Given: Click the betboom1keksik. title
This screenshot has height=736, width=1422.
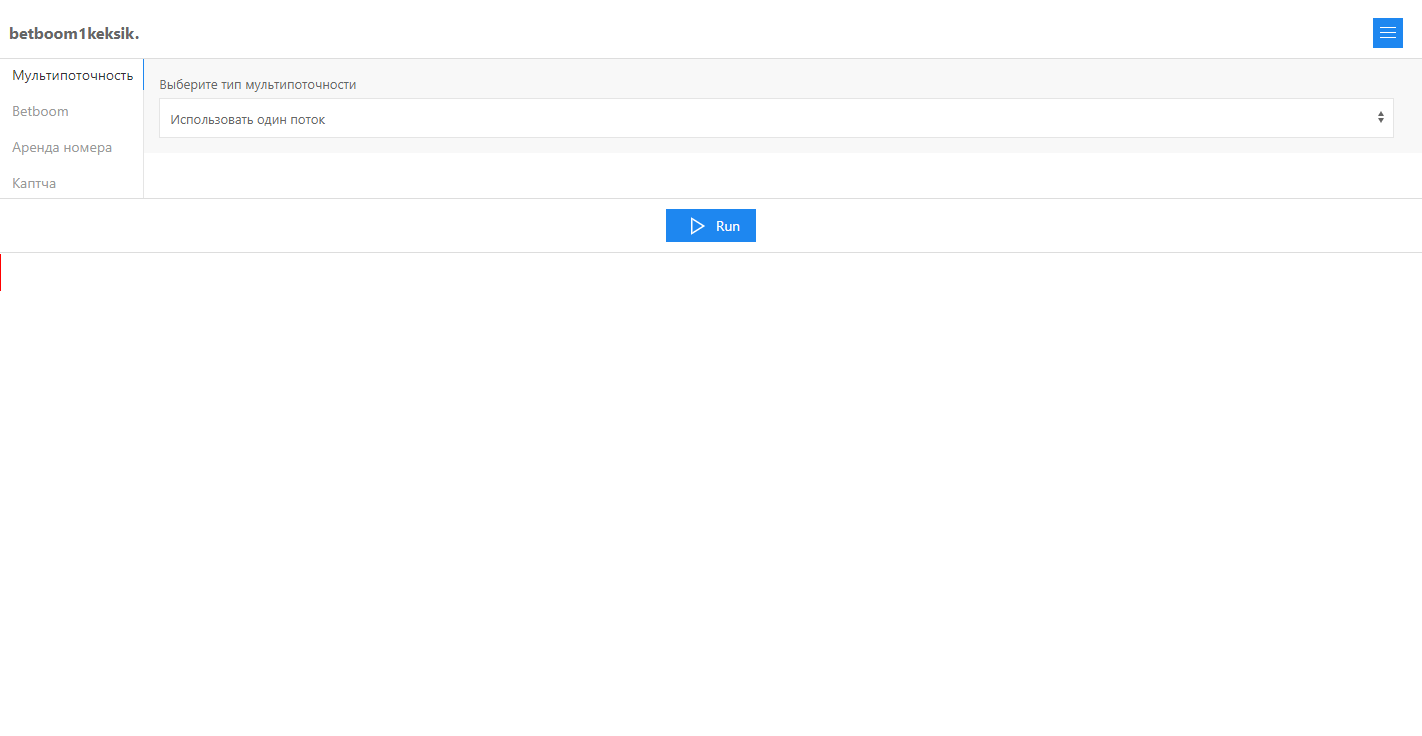Looking at the screenshot, I should (x=74, y=34).
